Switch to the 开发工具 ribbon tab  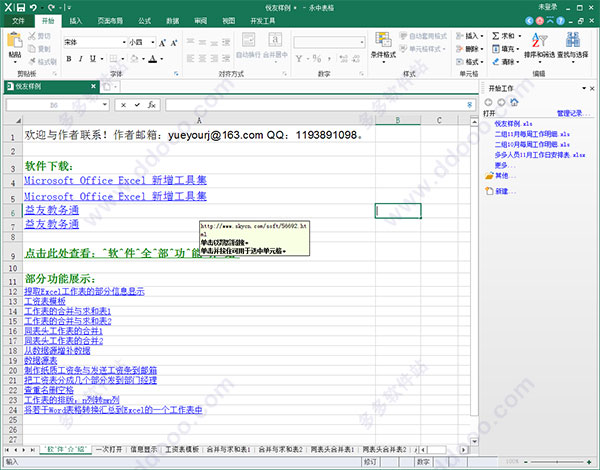[263, 21]
